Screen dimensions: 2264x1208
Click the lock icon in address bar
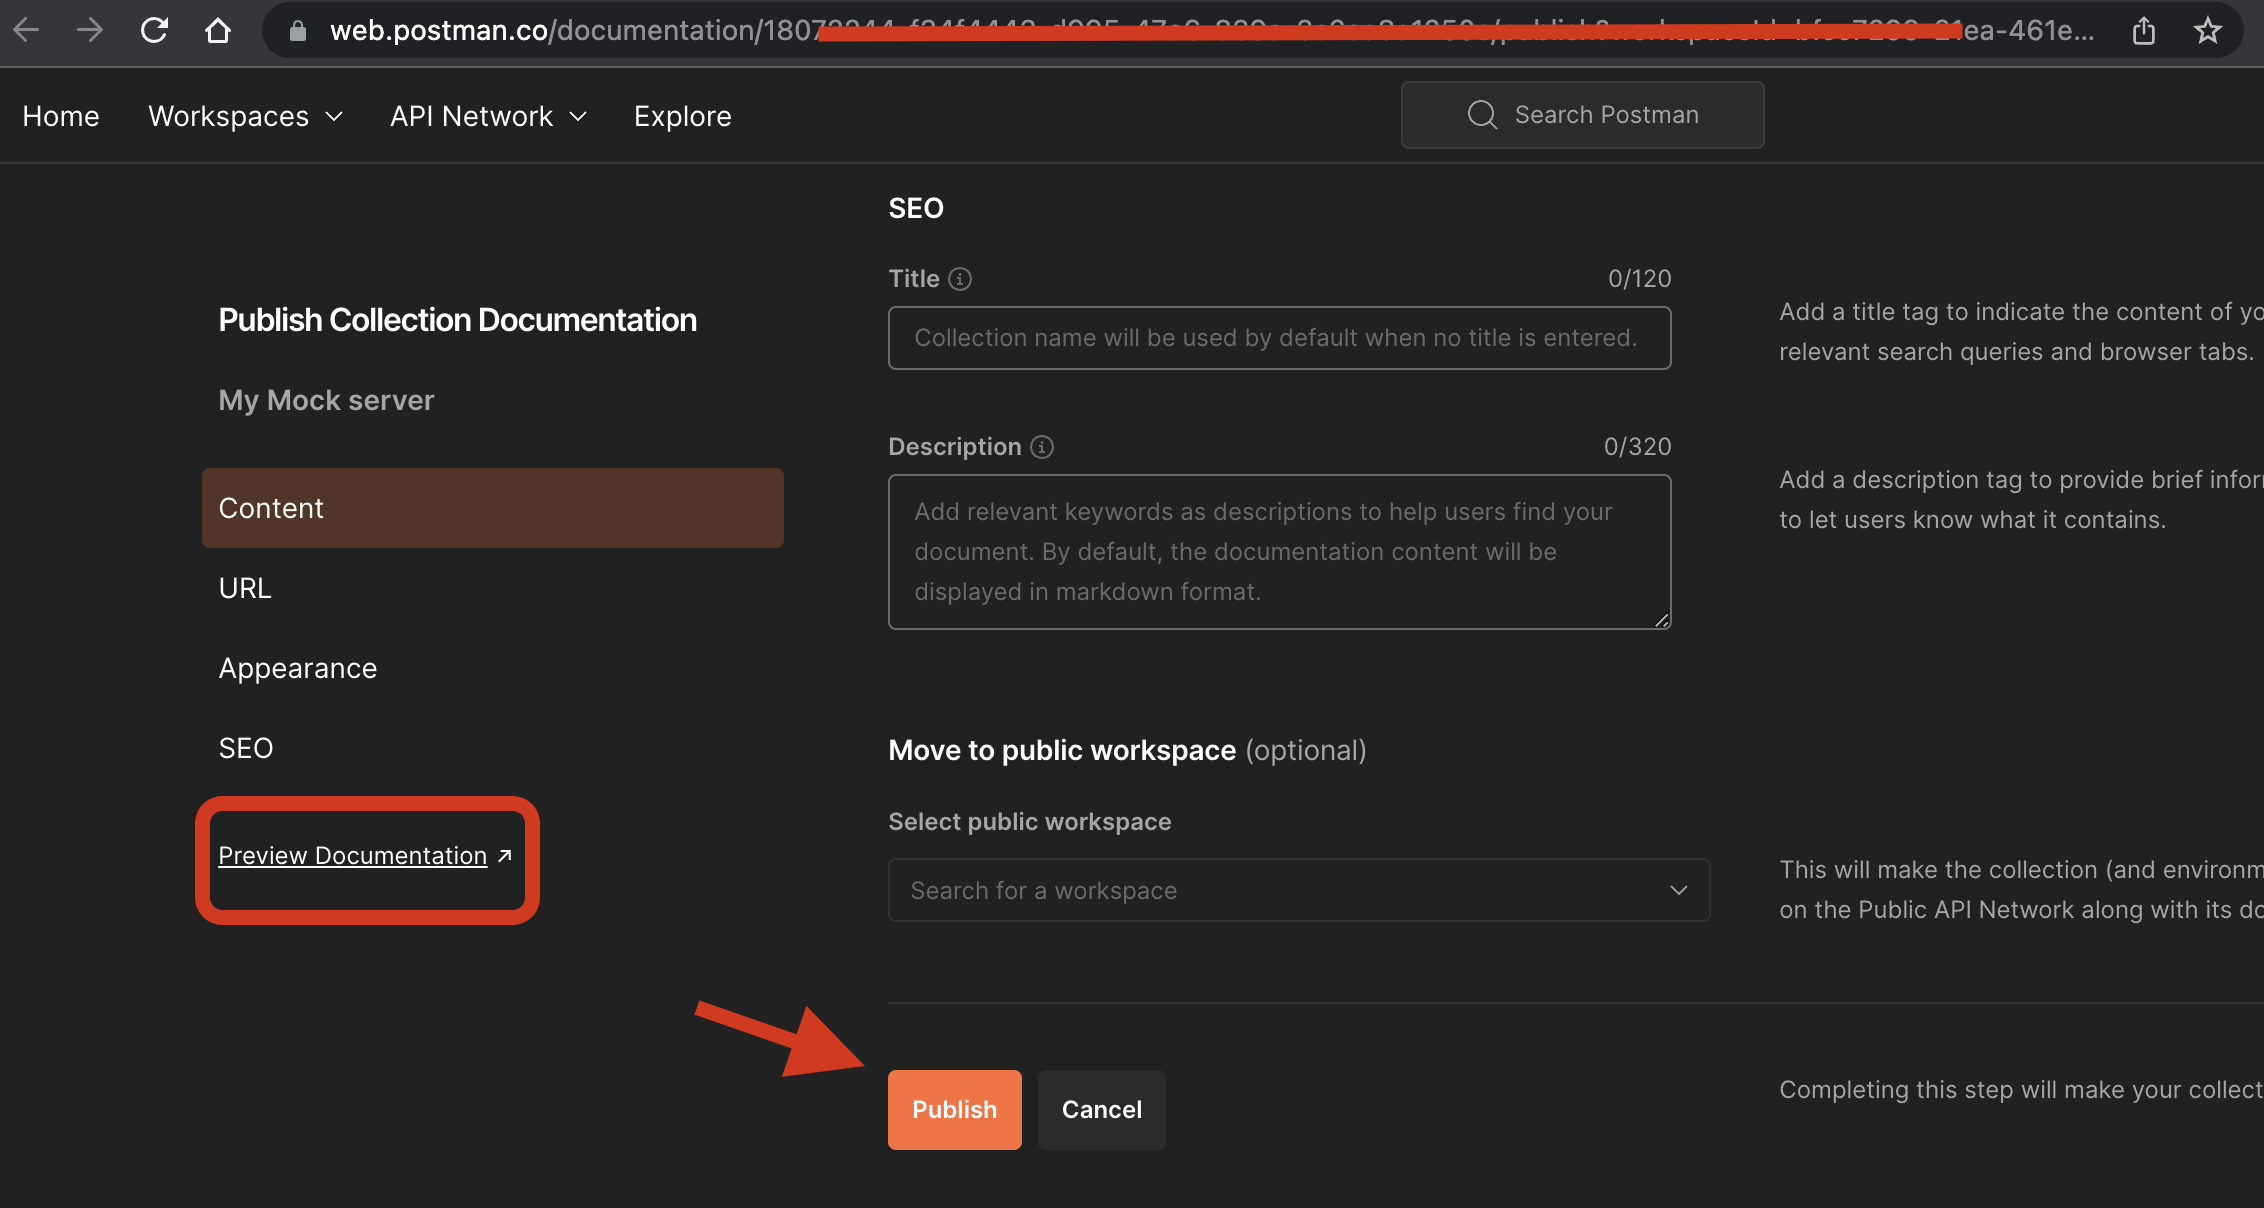297,31
